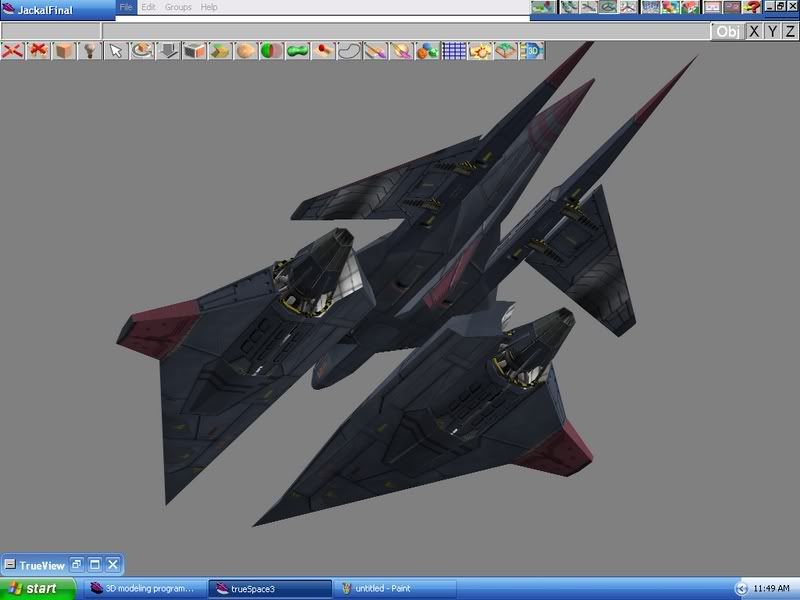Close the TrueView panel
This screenshot has height=600, width=800.
click(x=113, y=564)
